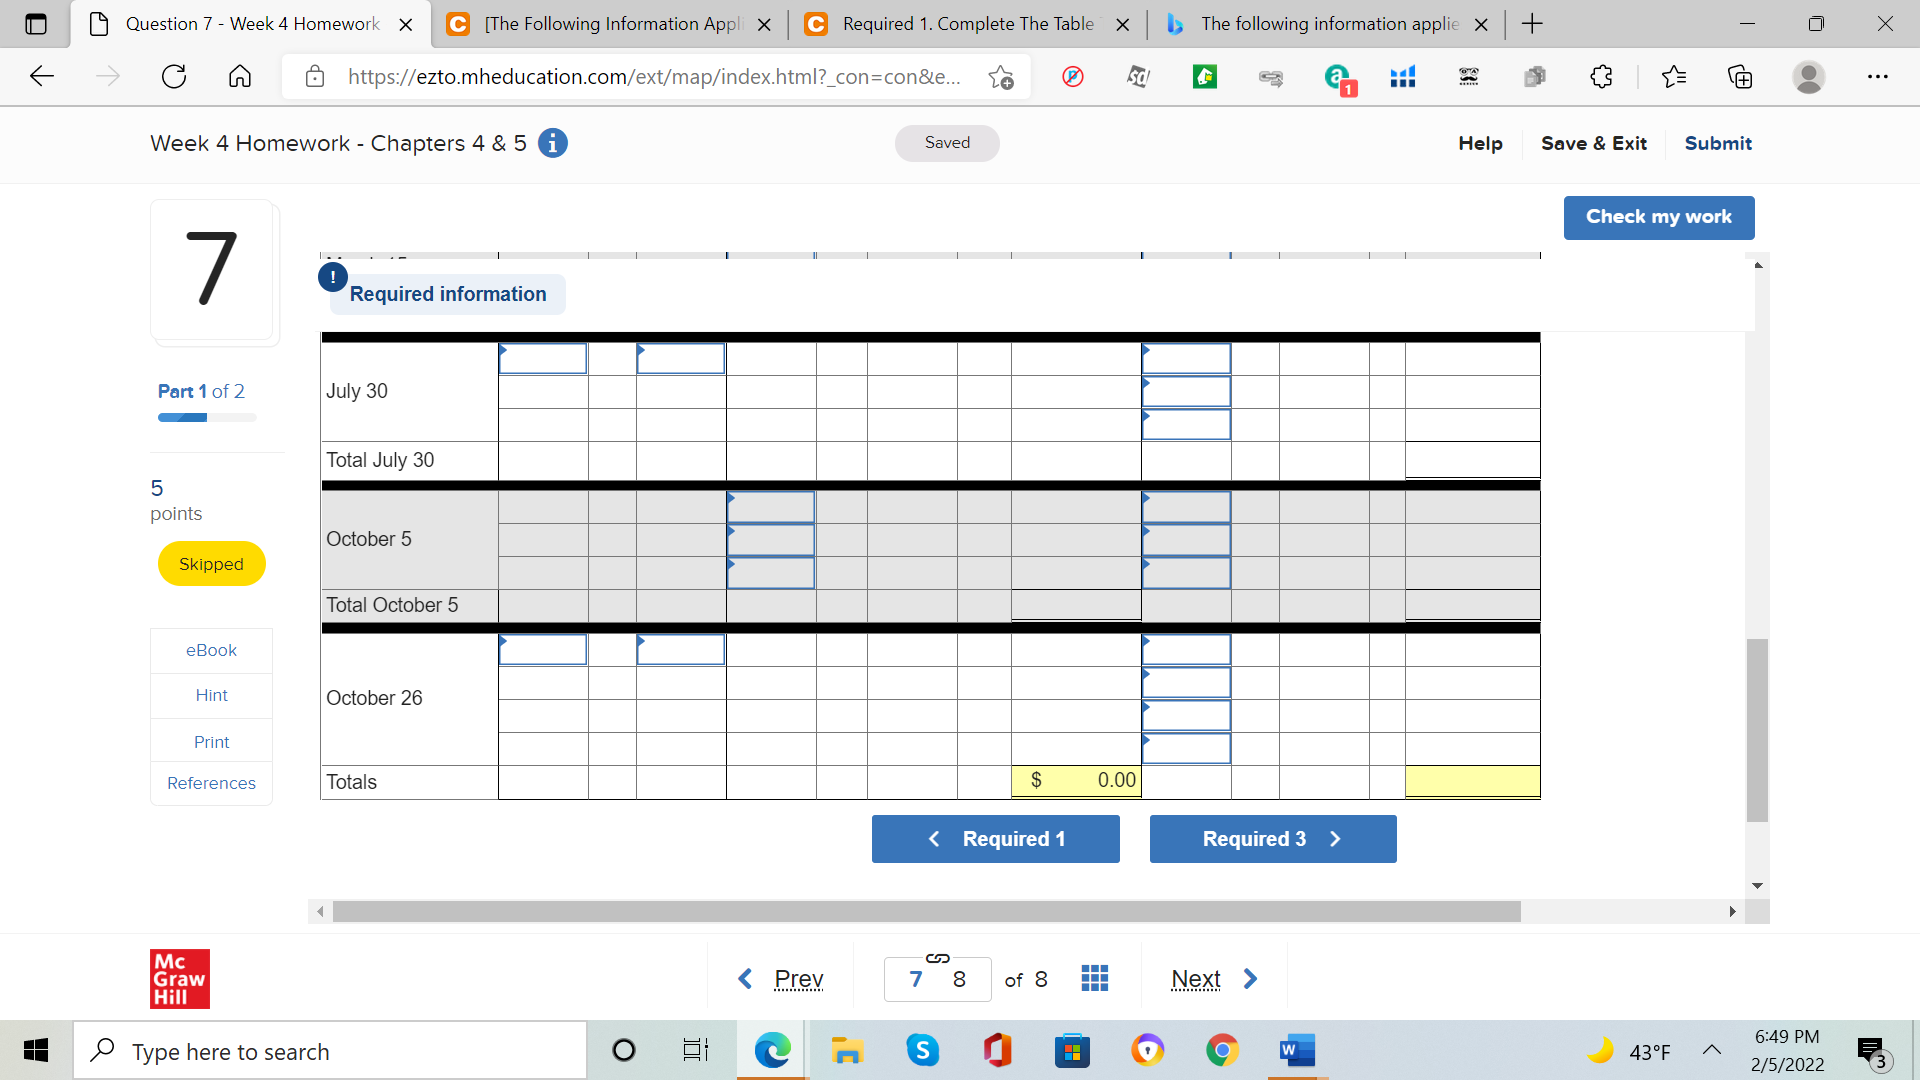Open the October 5 first dropdown cell
Viewport: 1920px width, 1080px height.
[x=770, y=507]
